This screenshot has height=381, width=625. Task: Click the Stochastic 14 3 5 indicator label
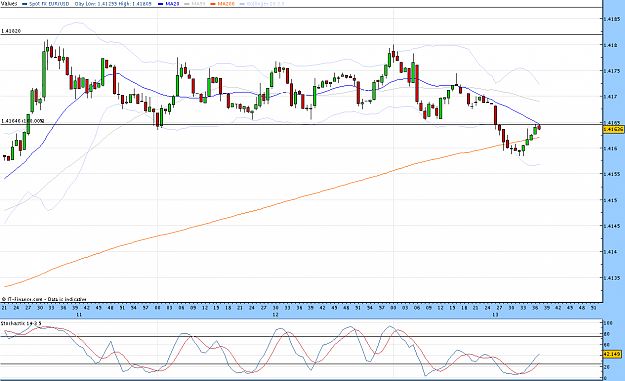21,323
